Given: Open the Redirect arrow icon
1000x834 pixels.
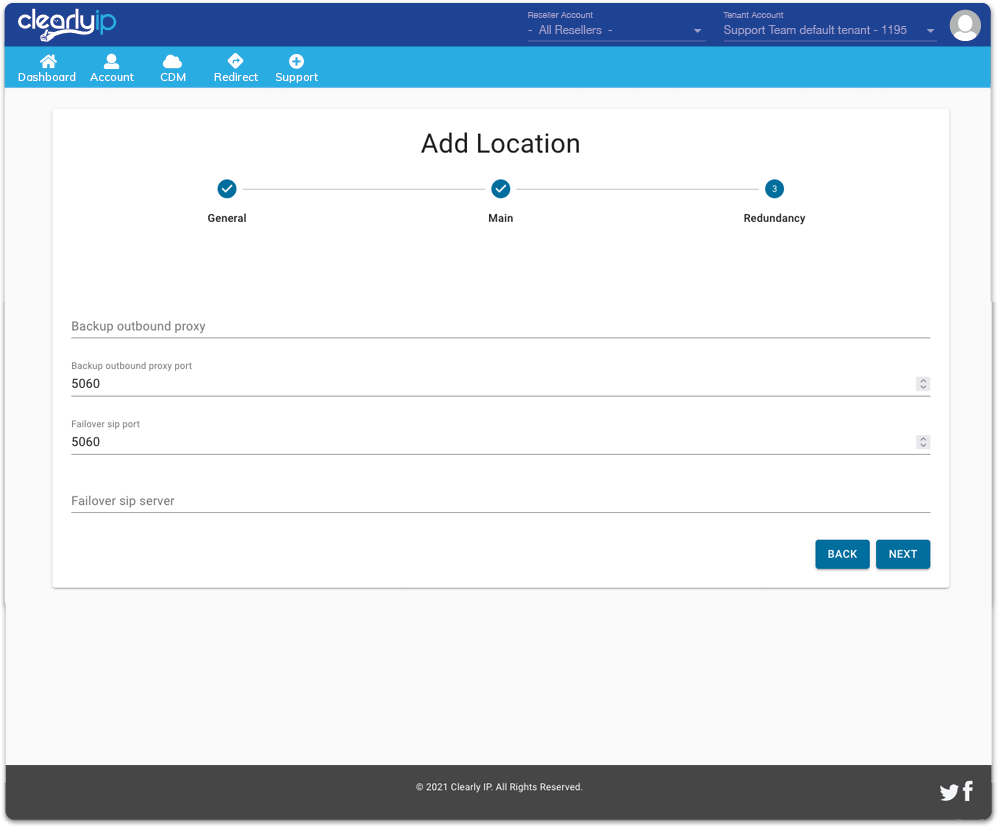Looking at the screenshot, I should 236,61.
